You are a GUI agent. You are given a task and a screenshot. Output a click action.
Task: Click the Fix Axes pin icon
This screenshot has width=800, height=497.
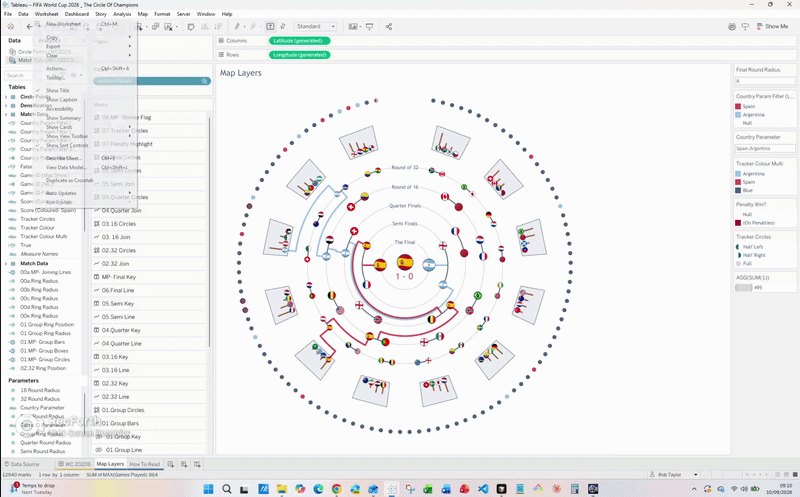click(283, 27)
